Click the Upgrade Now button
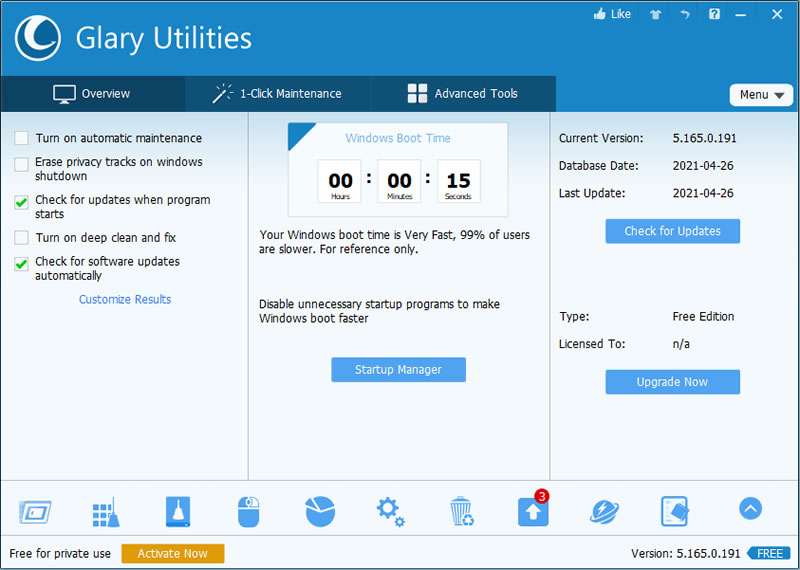The width and height of the screenshot is (800, 570). pyautogui.click(x=672, y=382)
